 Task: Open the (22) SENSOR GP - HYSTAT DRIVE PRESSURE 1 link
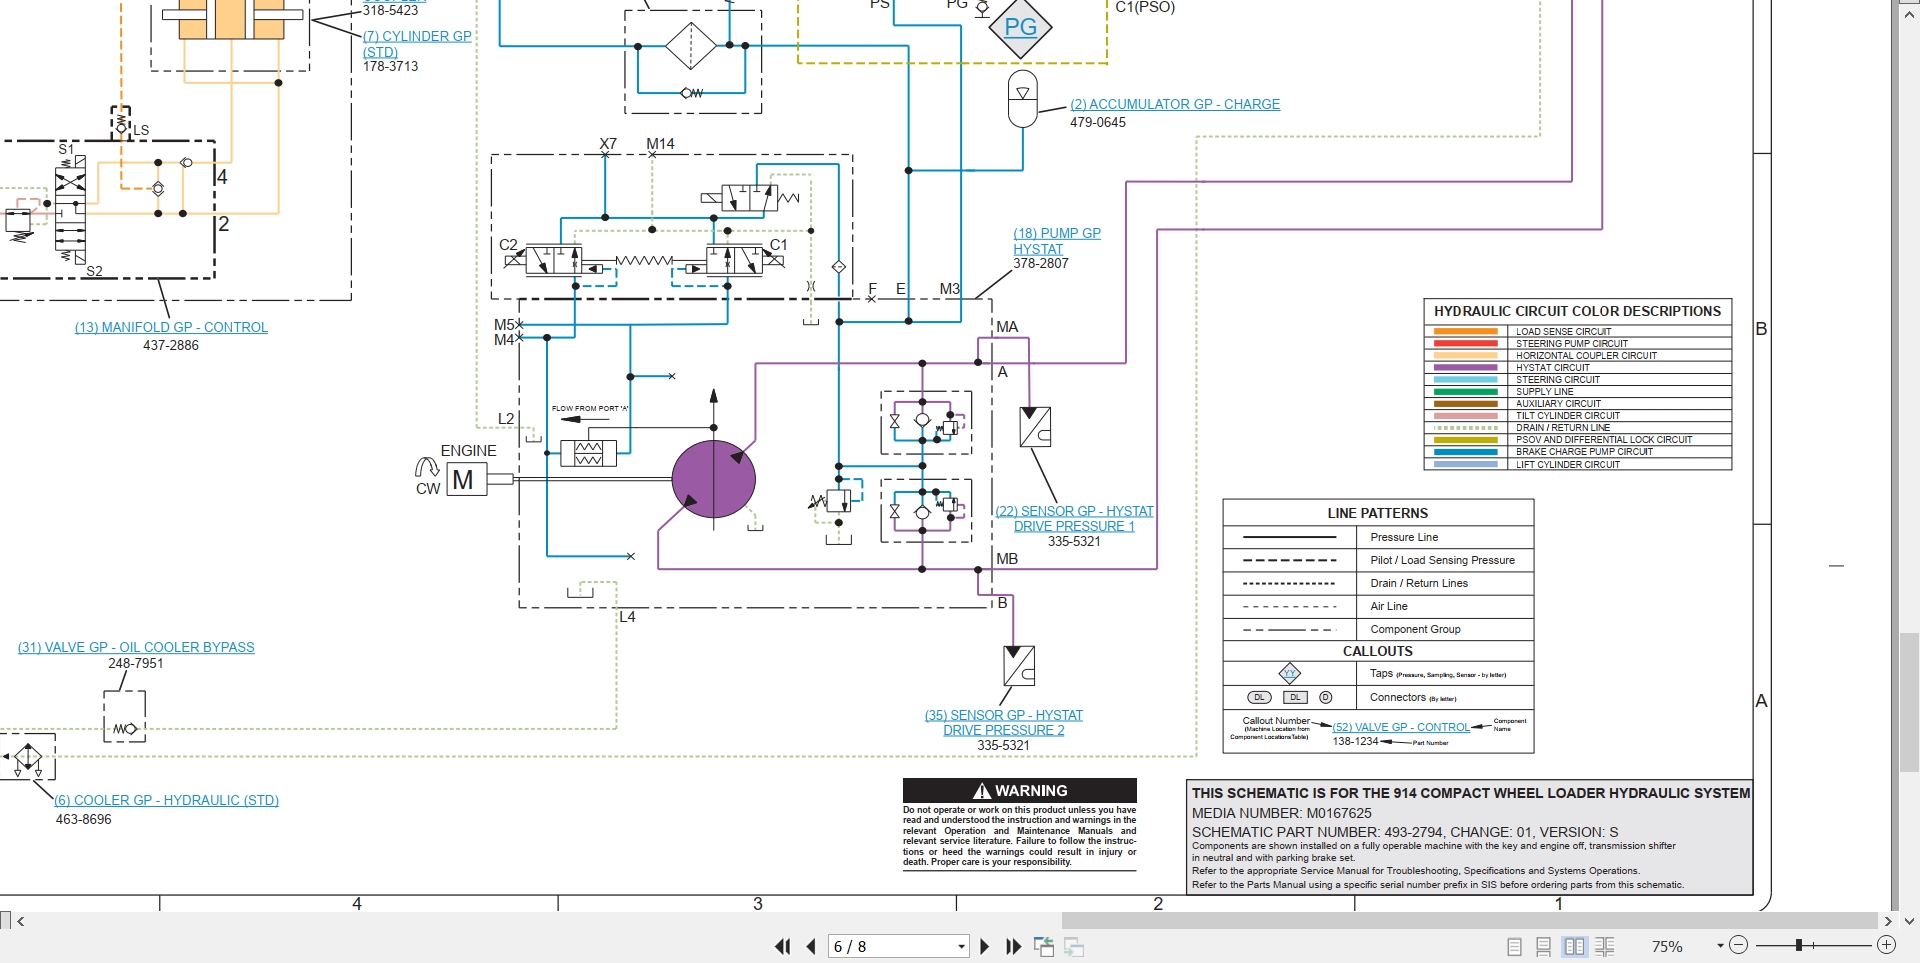[1074, 519]
